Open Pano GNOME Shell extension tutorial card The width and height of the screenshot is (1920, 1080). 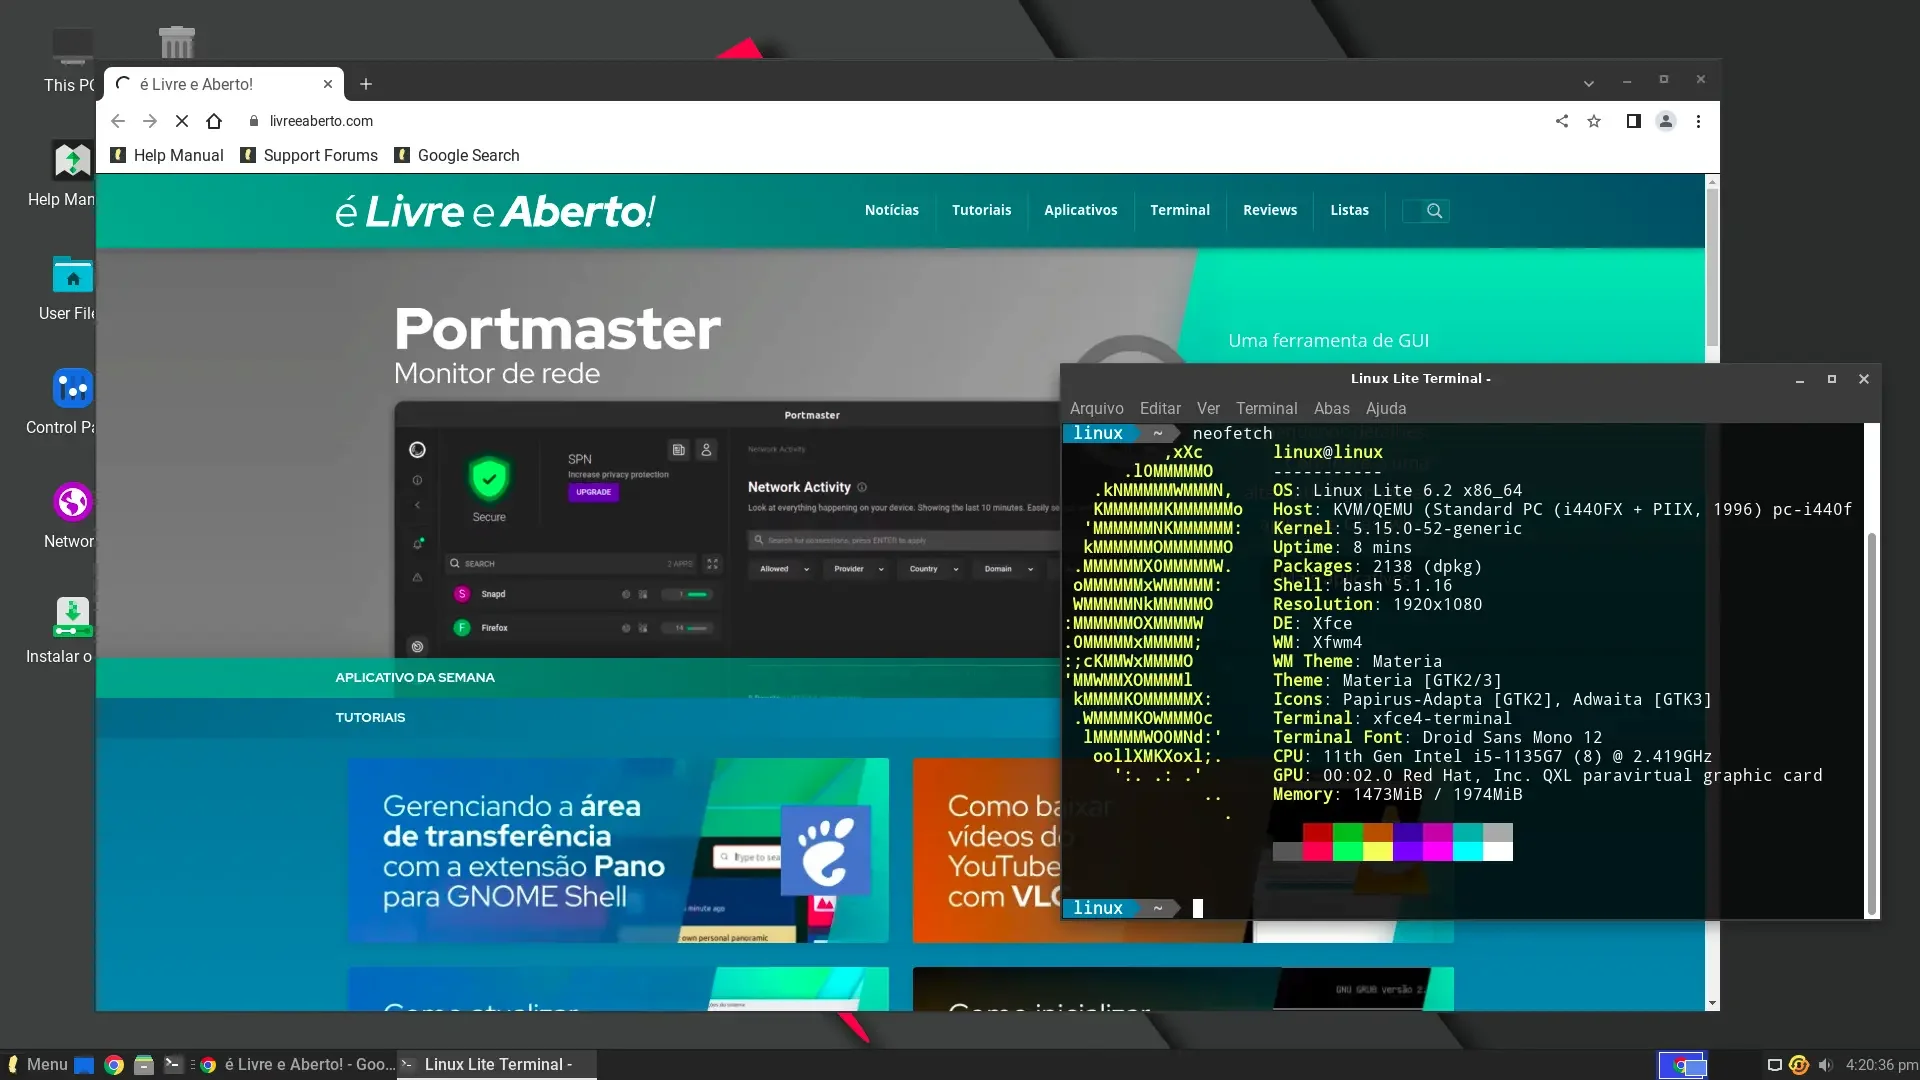(618, 850)
